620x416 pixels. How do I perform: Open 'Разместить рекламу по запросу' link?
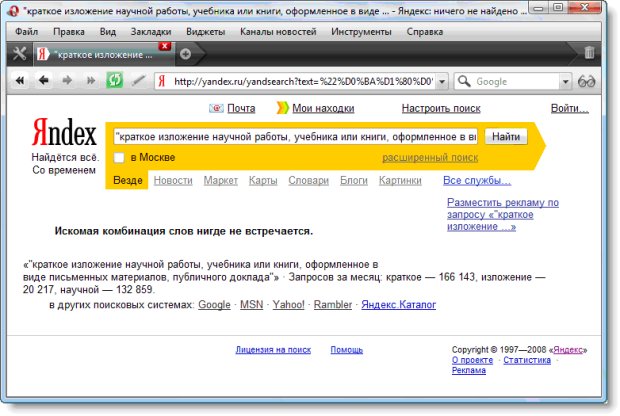503,214
